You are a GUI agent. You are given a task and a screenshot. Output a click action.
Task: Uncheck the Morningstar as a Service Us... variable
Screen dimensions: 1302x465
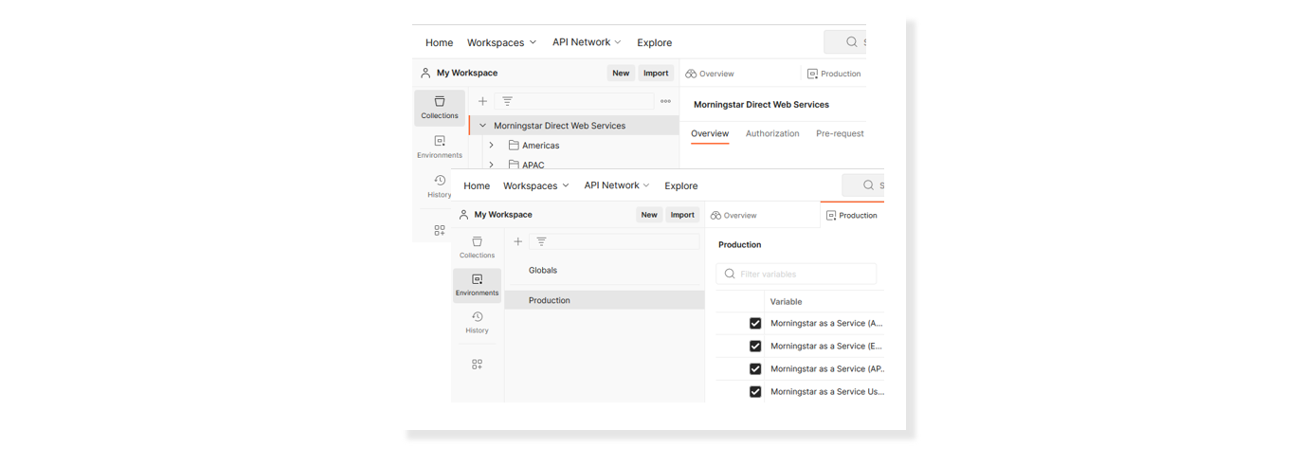(x=755, y=392)
